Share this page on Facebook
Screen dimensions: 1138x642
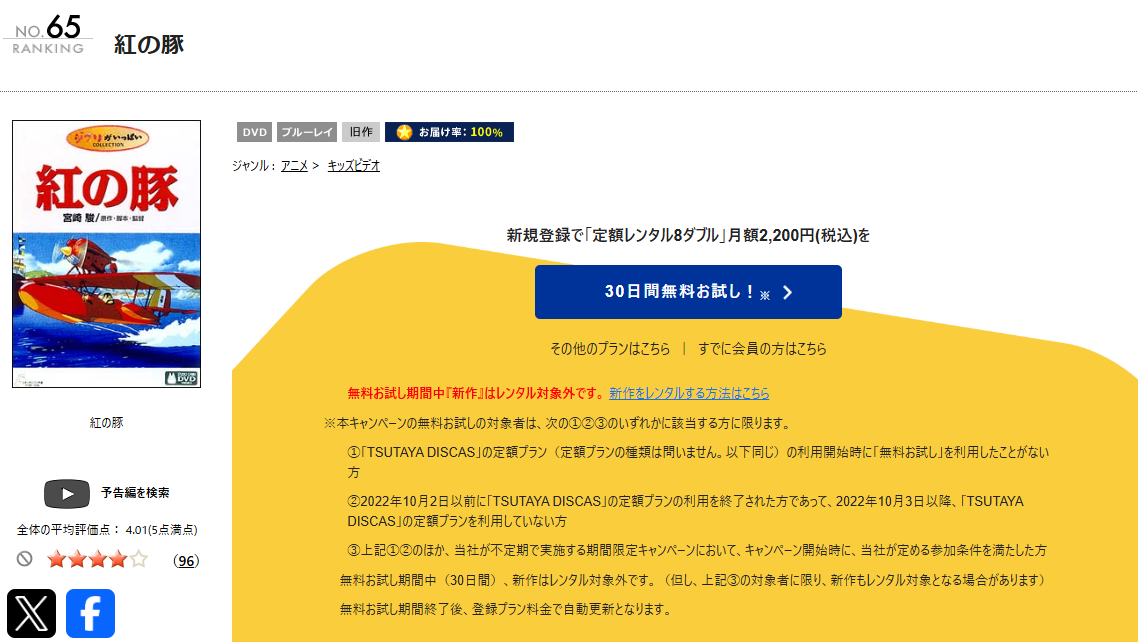(x=89, y=614)
